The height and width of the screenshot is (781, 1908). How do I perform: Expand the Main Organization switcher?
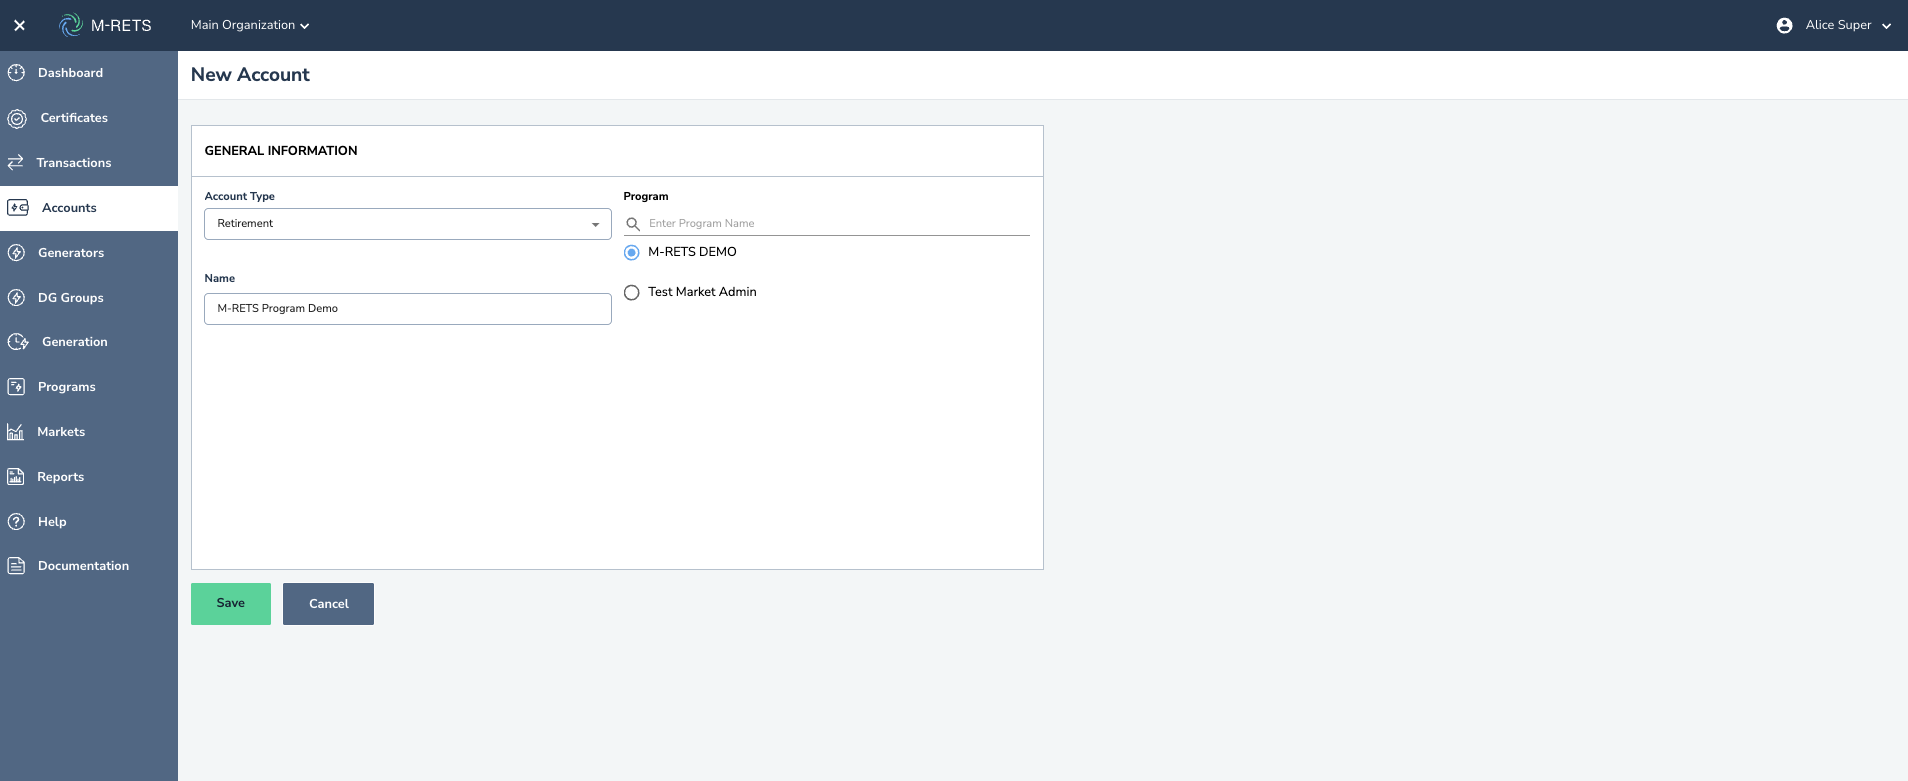[250, 25]
